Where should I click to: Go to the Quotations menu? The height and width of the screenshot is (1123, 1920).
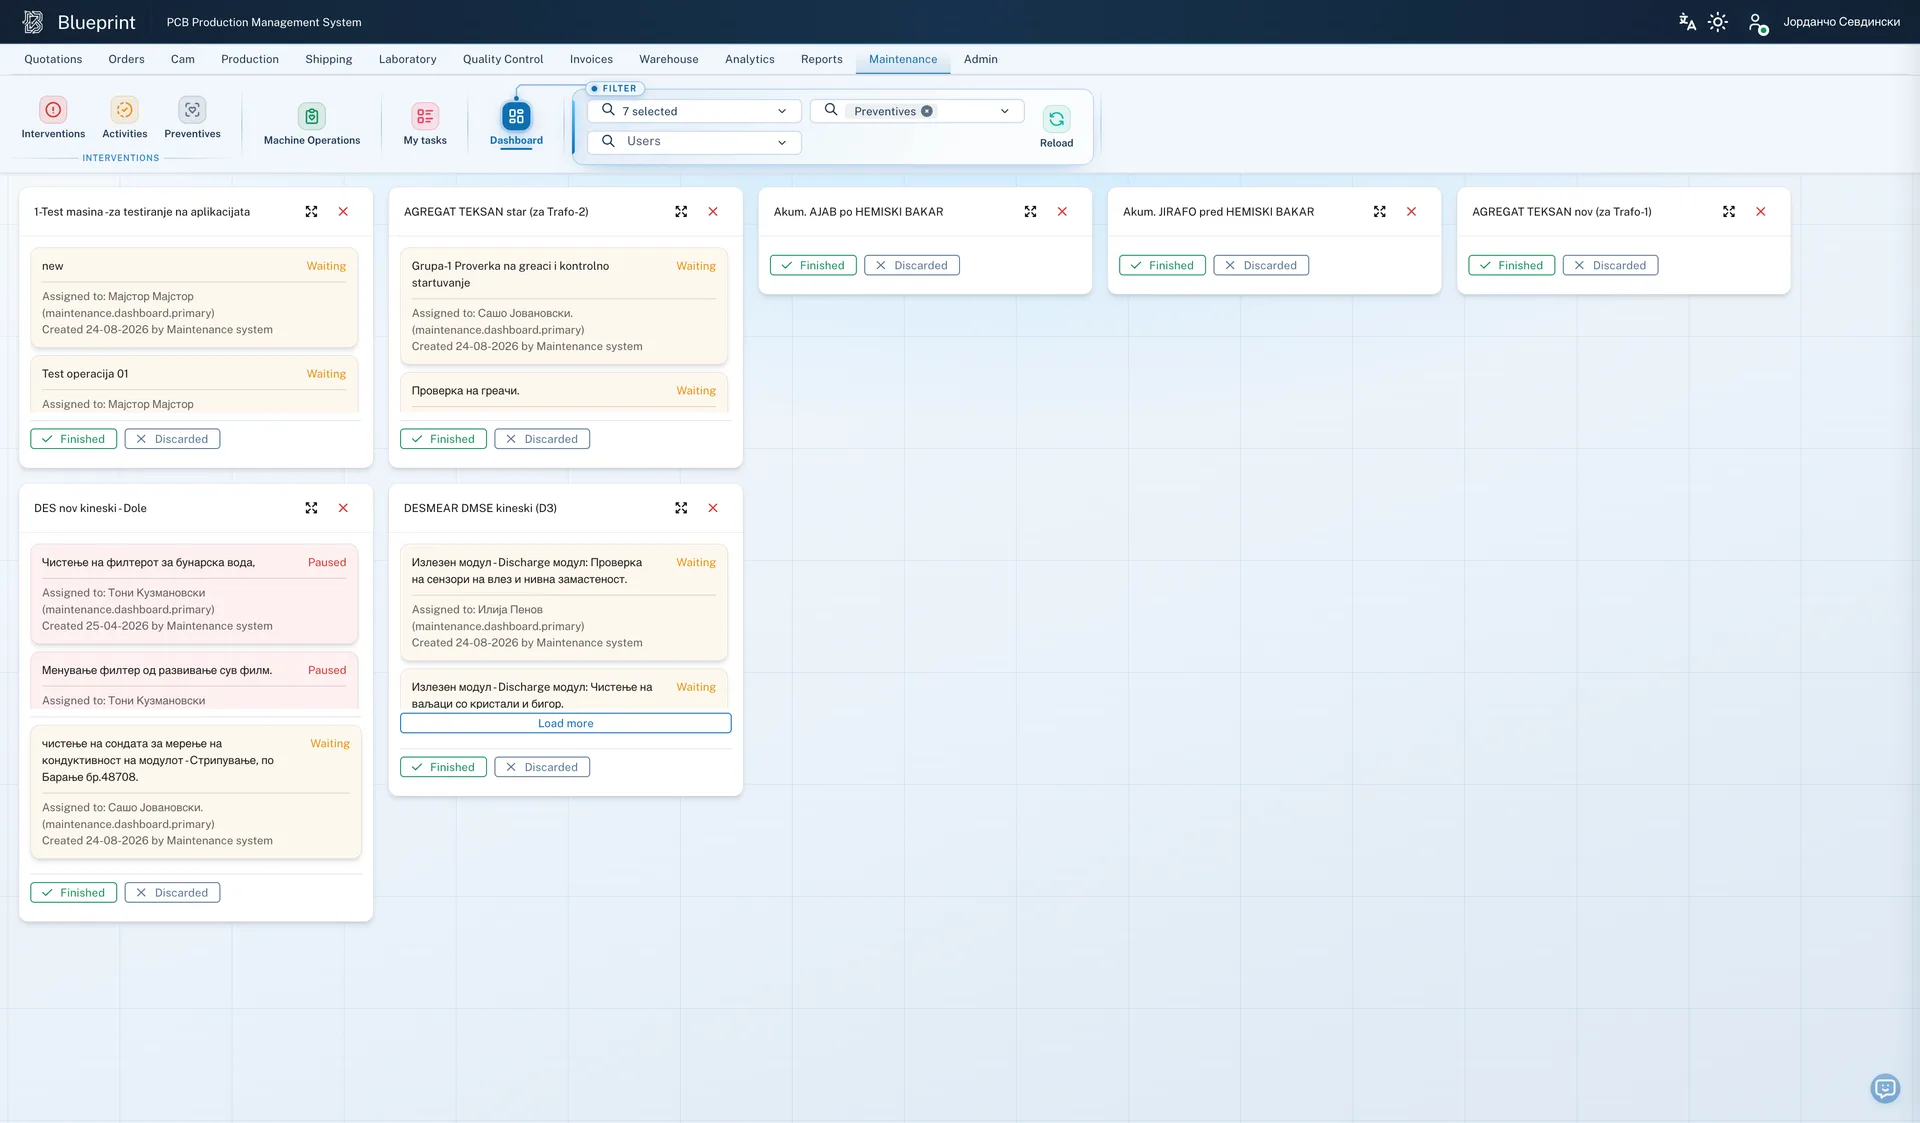pyautogui.click(x=53, y=59)
